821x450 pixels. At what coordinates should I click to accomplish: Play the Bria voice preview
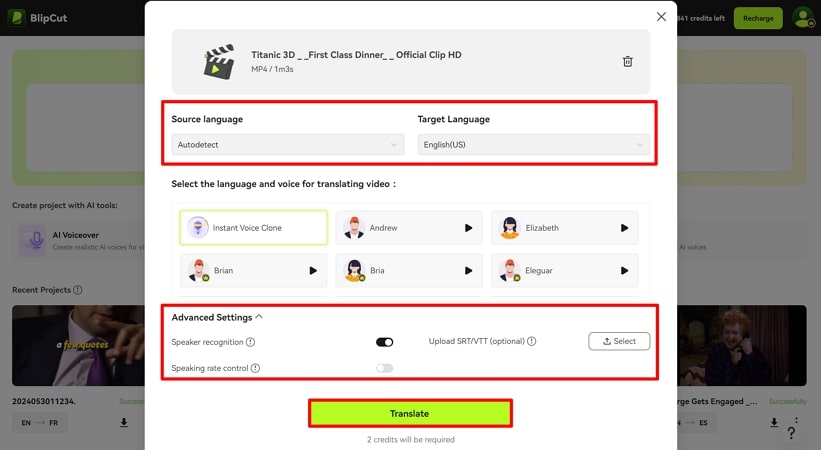(469, 271)
